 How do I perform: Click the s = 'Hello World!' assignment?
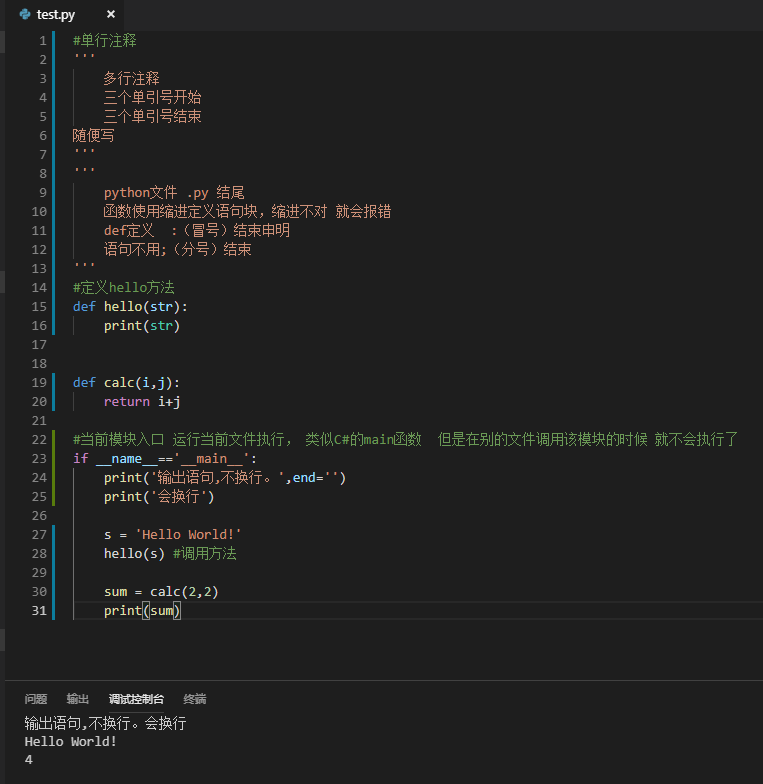click(x=172, y=534)
